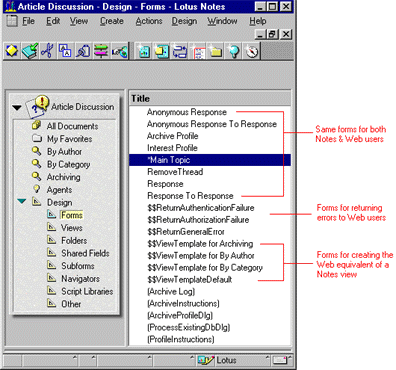Click the magnifier over document toolbar icon
This screenshot has height=370, width=396.
coord(83,51)
